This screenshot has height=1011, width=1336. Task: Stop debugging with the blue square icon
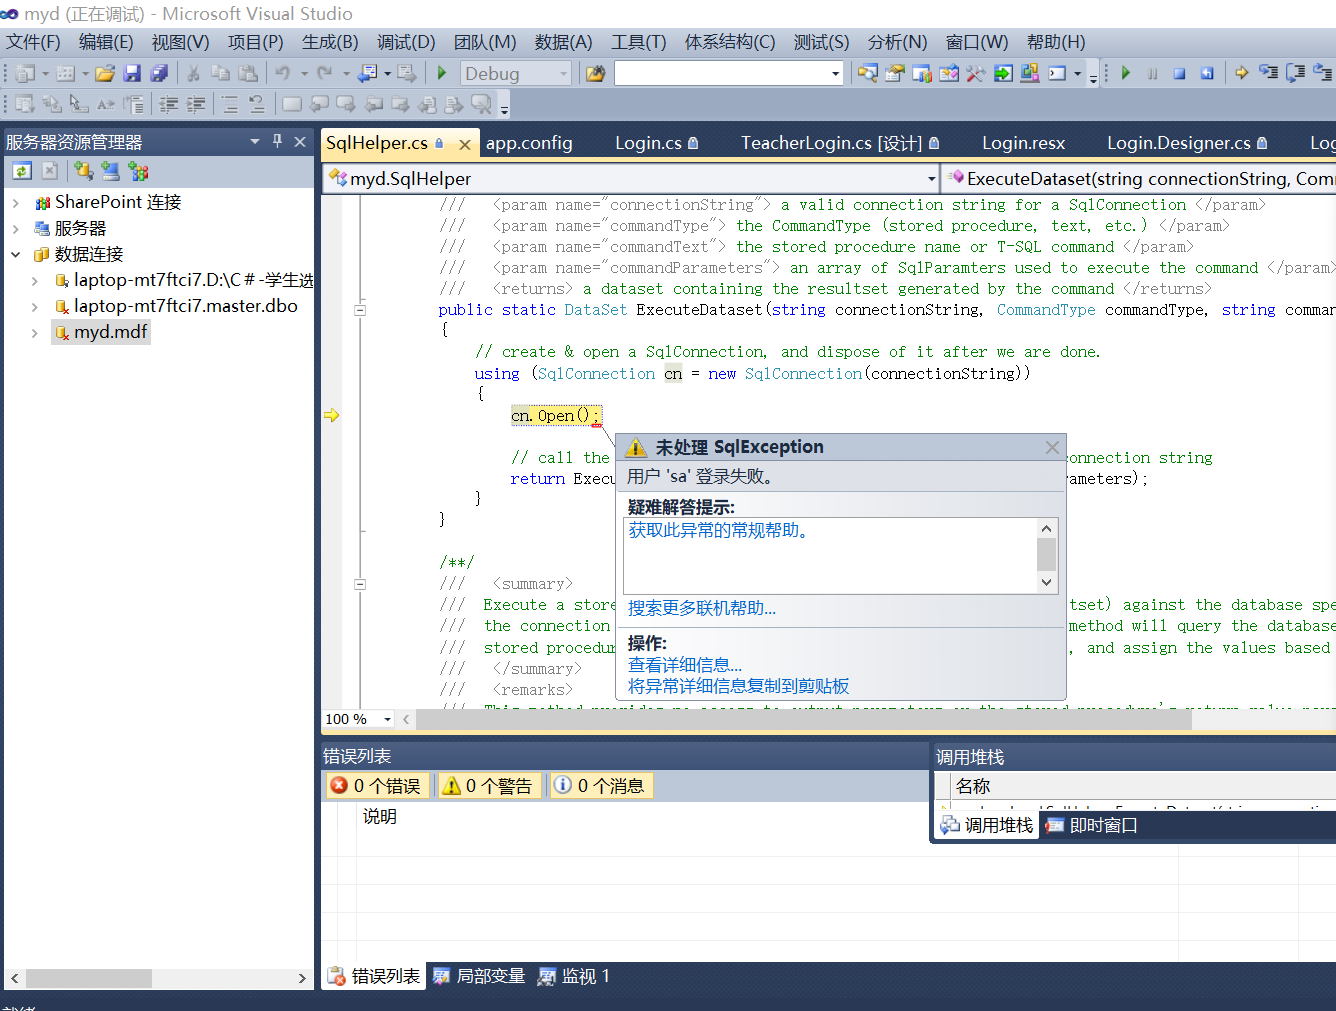click(x=1180, y=73)
